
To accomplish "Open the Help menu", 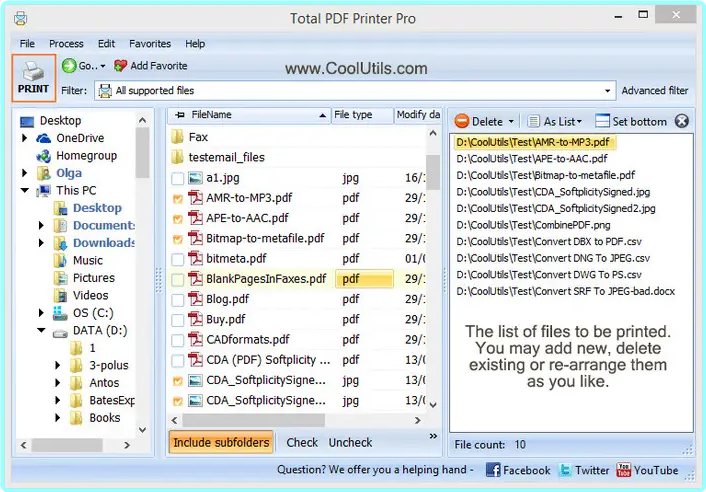I will point(195,44).
